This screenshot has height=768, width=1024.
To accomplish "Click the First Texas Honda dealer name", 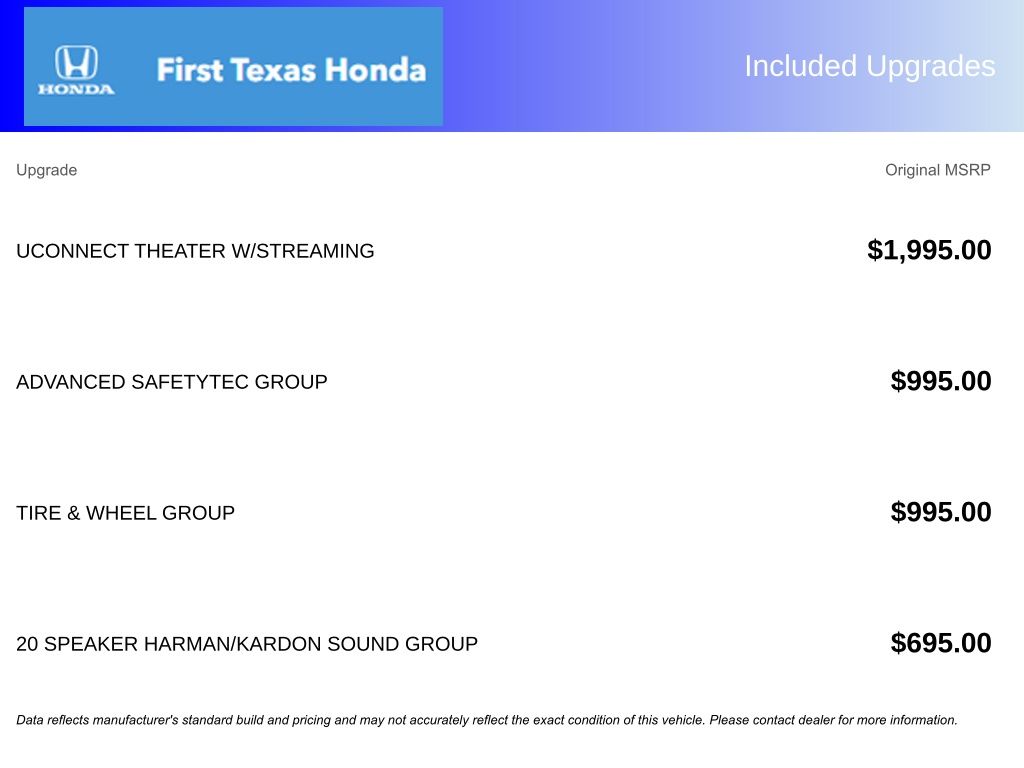I will point(291,70).
